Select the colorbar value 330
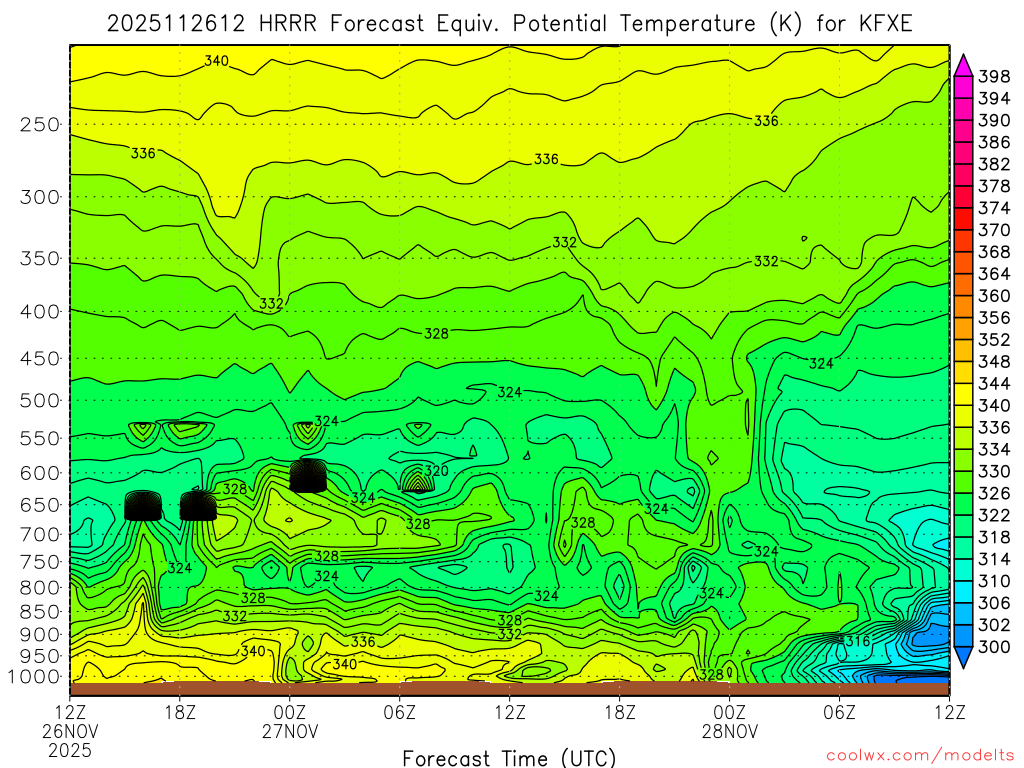Viewport: 1024px width, 768px height. (x=994, y=472)
